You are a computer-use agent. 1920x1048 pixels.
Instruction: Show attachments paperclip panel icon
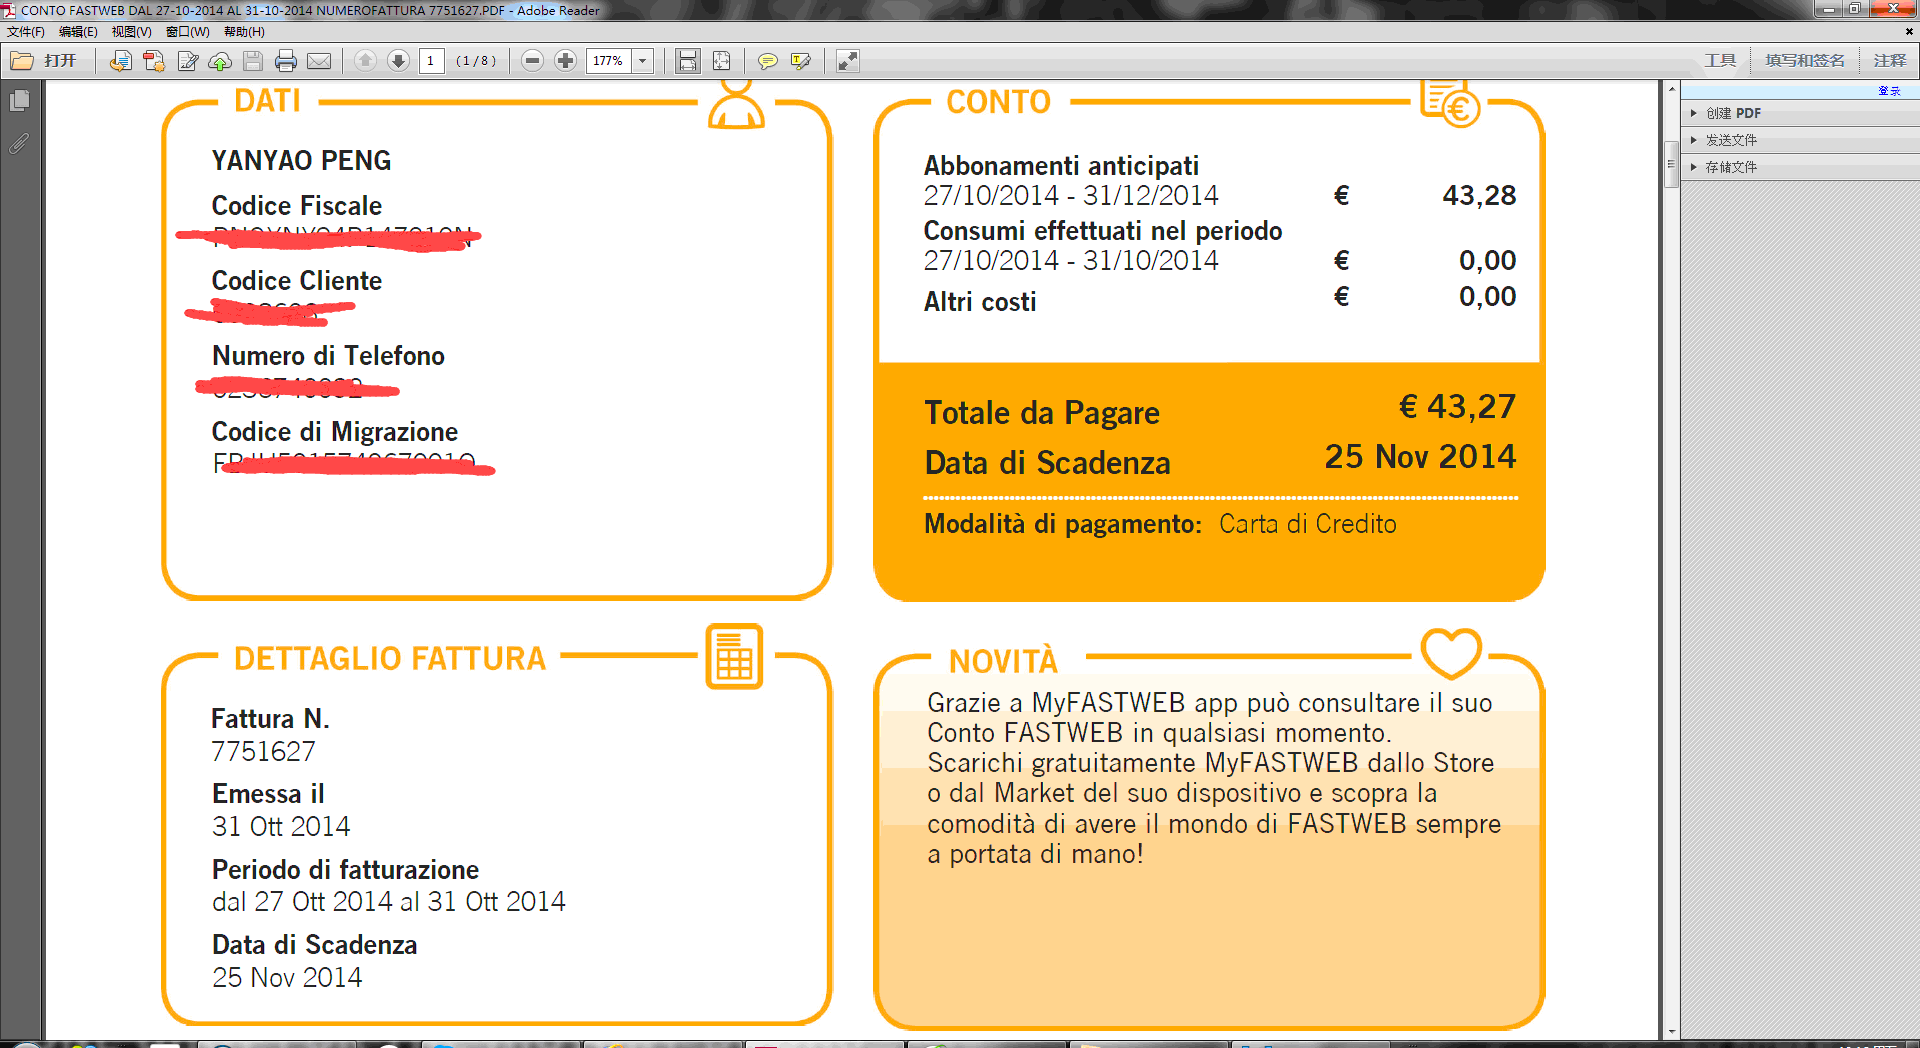[x=19, y=144]
